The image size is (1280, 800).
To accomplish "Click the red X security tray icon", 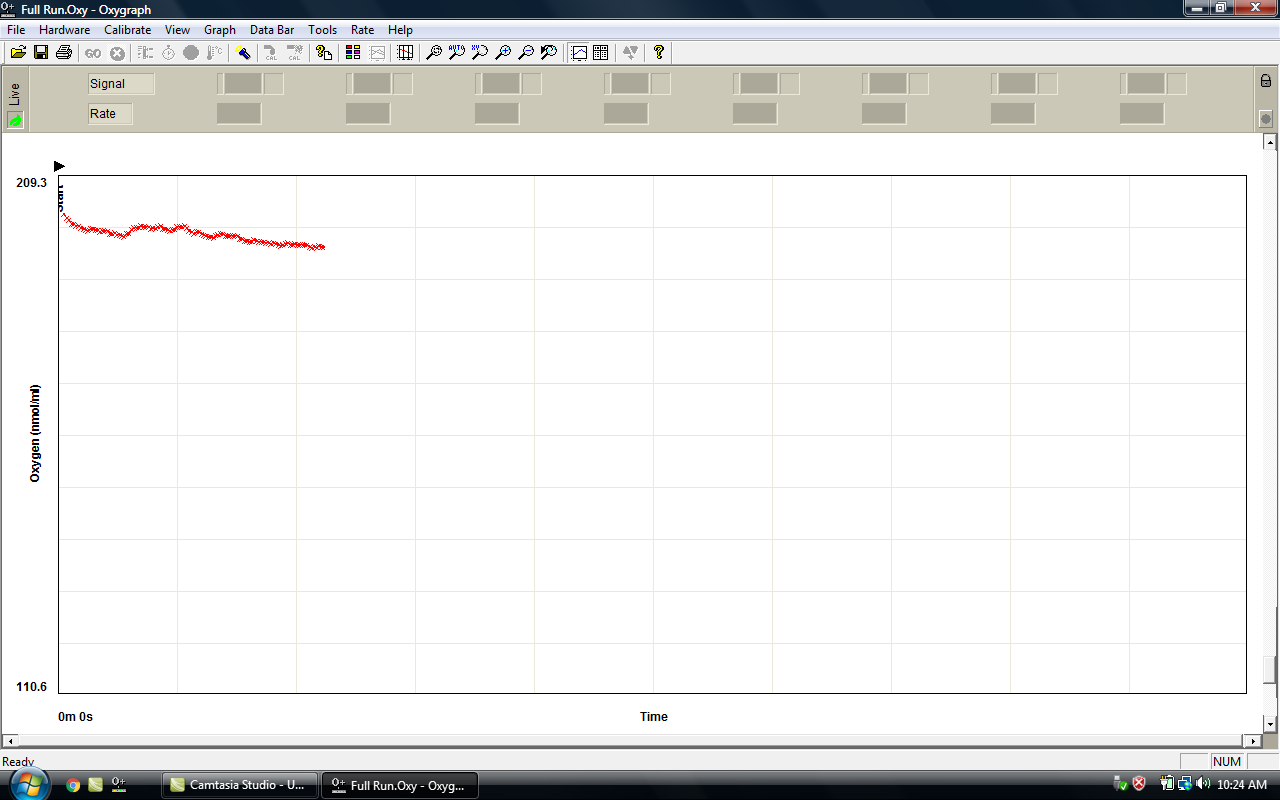I will [x=1139, y=784].
